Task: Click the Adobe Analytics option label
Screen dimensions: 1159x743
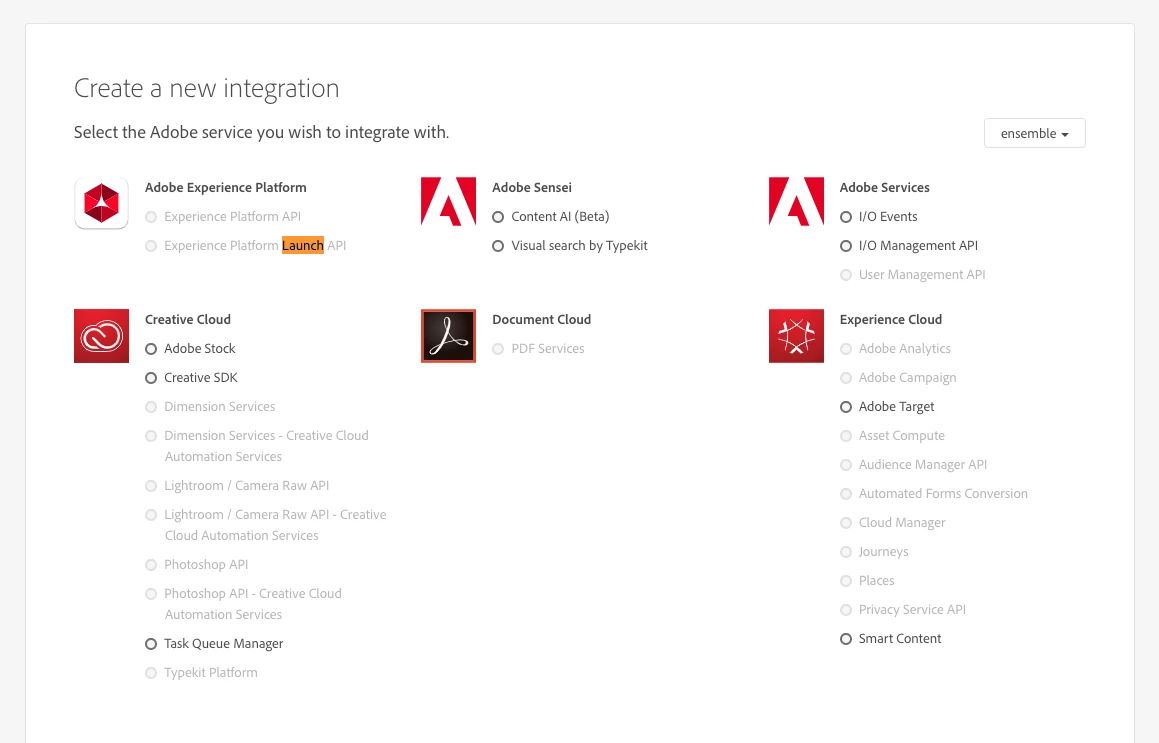Action: [905, 348]
